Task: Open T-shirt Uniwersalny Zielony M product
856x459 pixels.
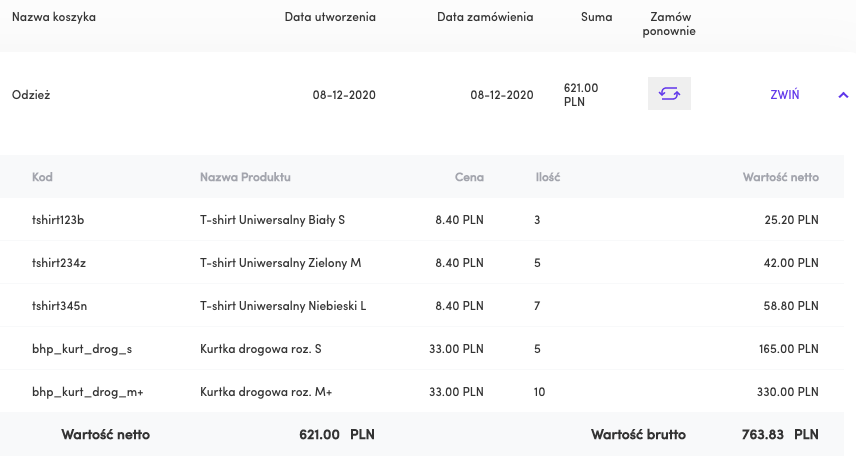Action: click(x=281, y=263)
